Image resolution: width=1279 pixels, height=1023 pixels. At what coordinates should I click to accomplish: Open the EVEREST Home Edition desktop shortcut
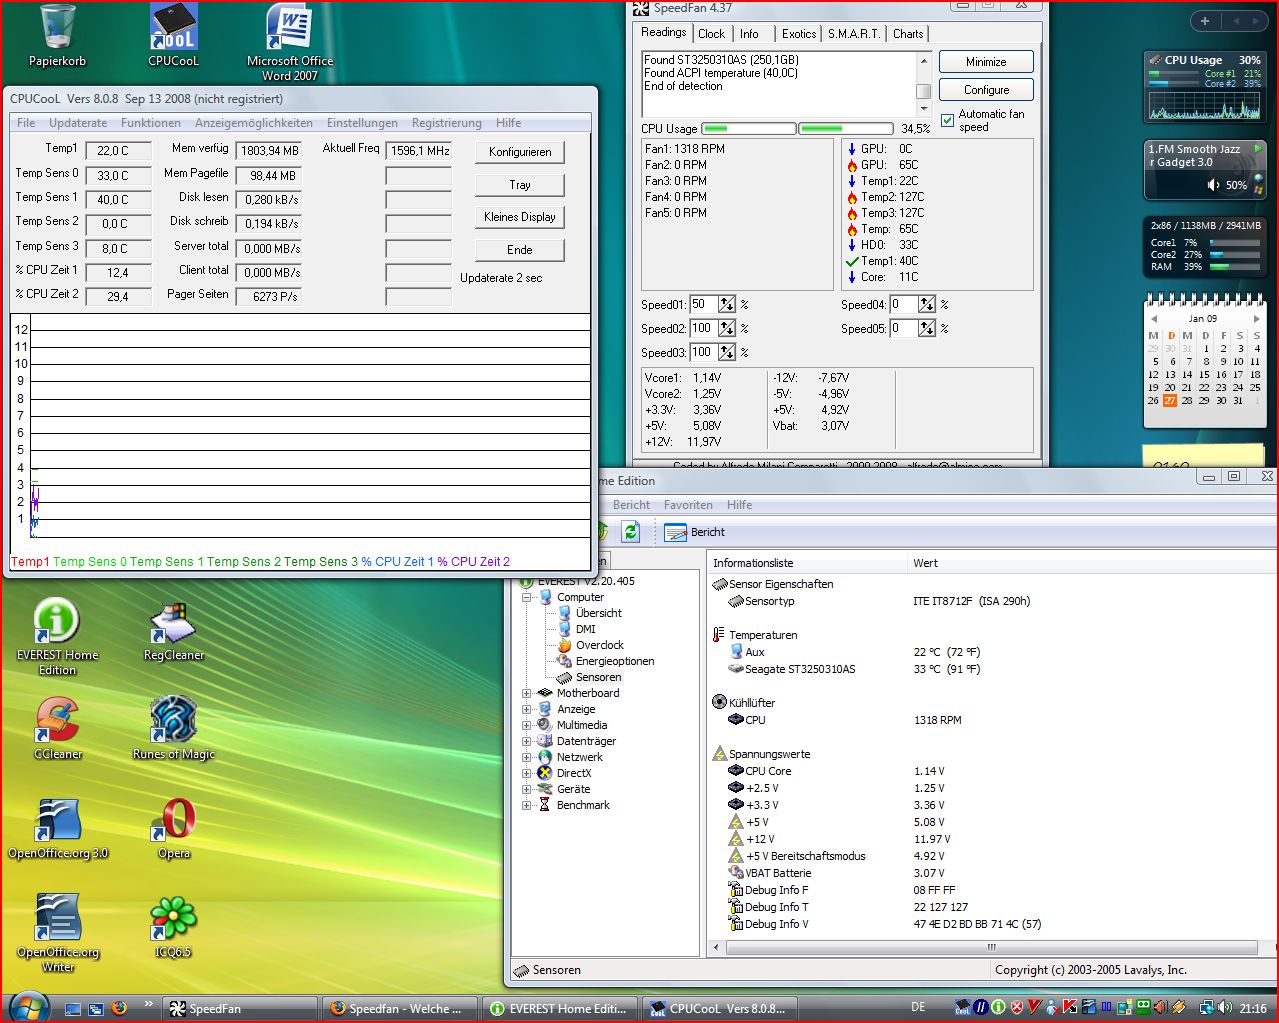tap(57, 623)
